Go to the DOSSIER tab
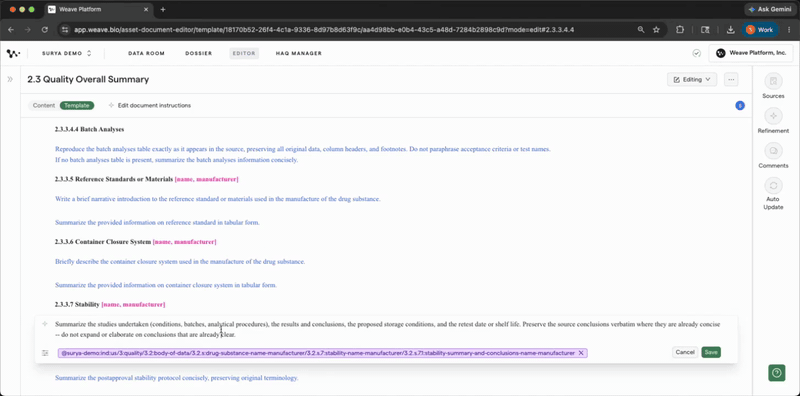 click(x=198, y=53)
